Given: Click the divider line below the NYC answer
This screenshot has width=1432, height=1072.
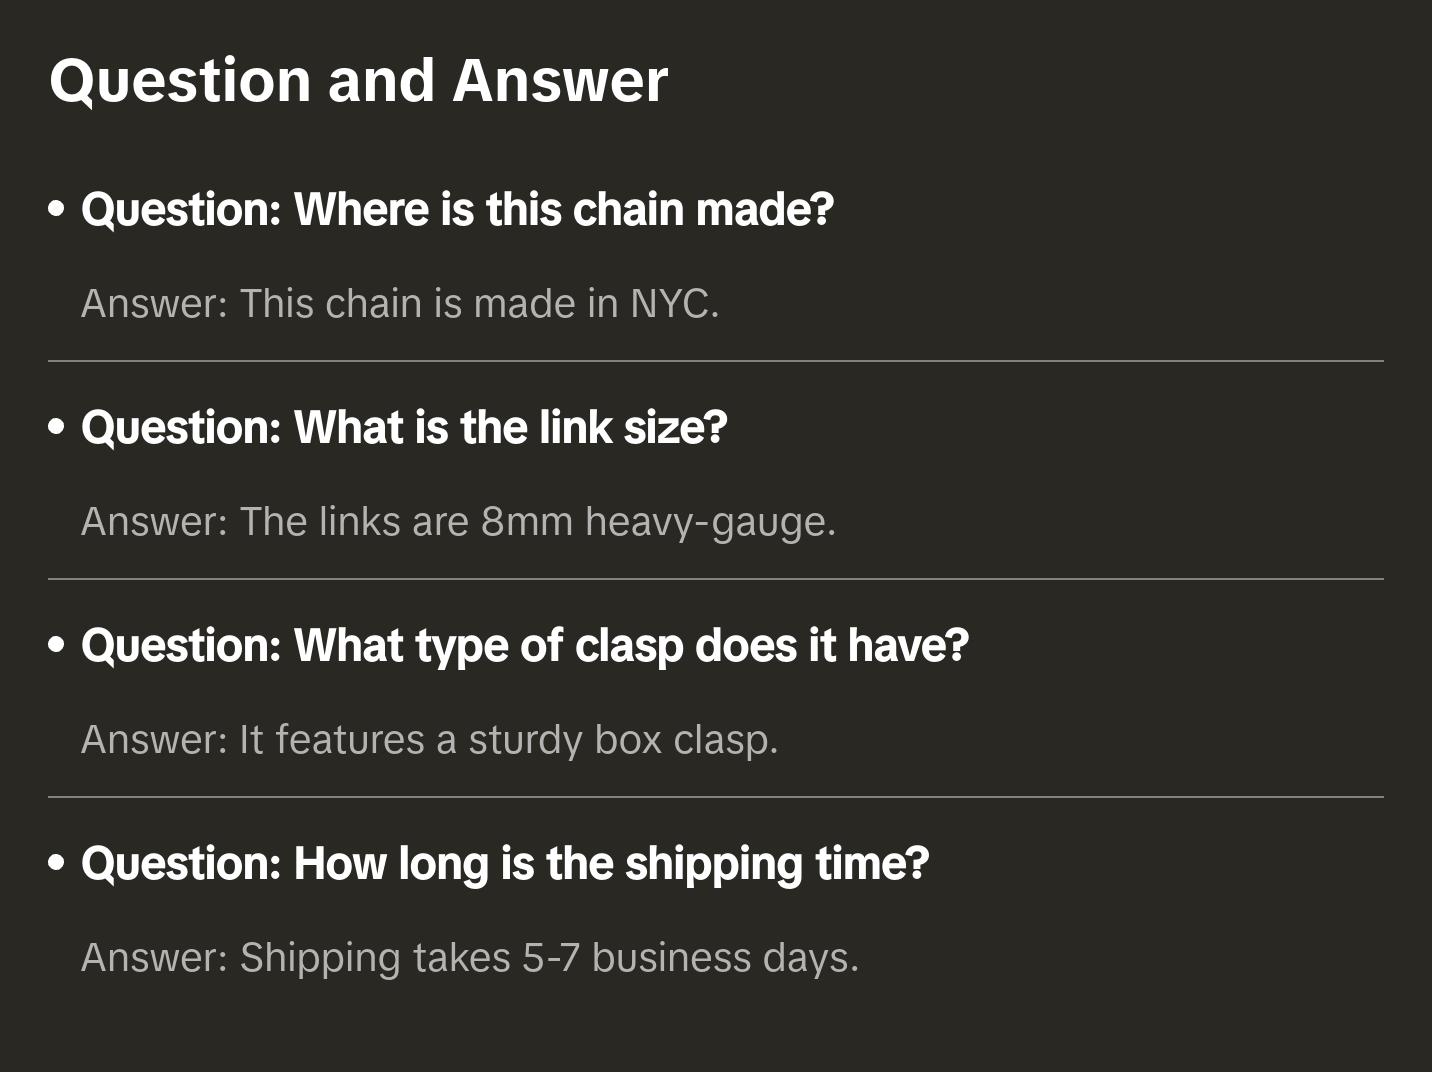Looking at the screenshot, I should tap(716, 361).
